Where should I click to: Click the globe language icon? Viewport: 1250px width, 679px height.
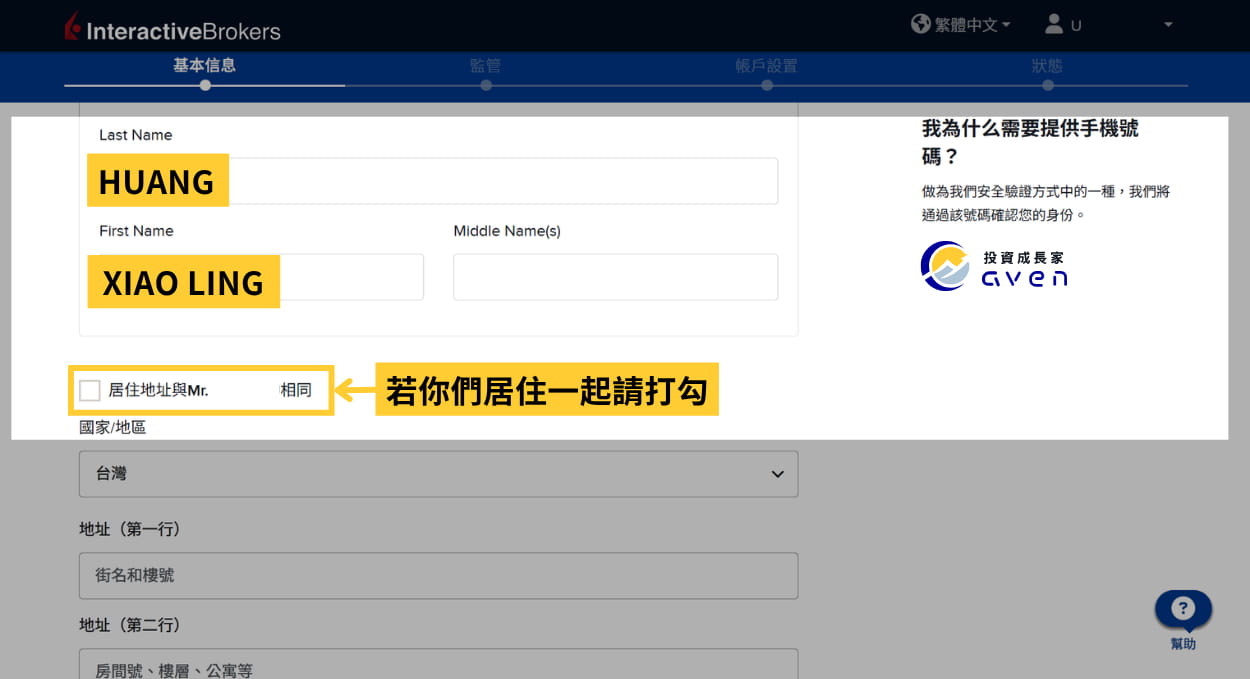point(921,23)
